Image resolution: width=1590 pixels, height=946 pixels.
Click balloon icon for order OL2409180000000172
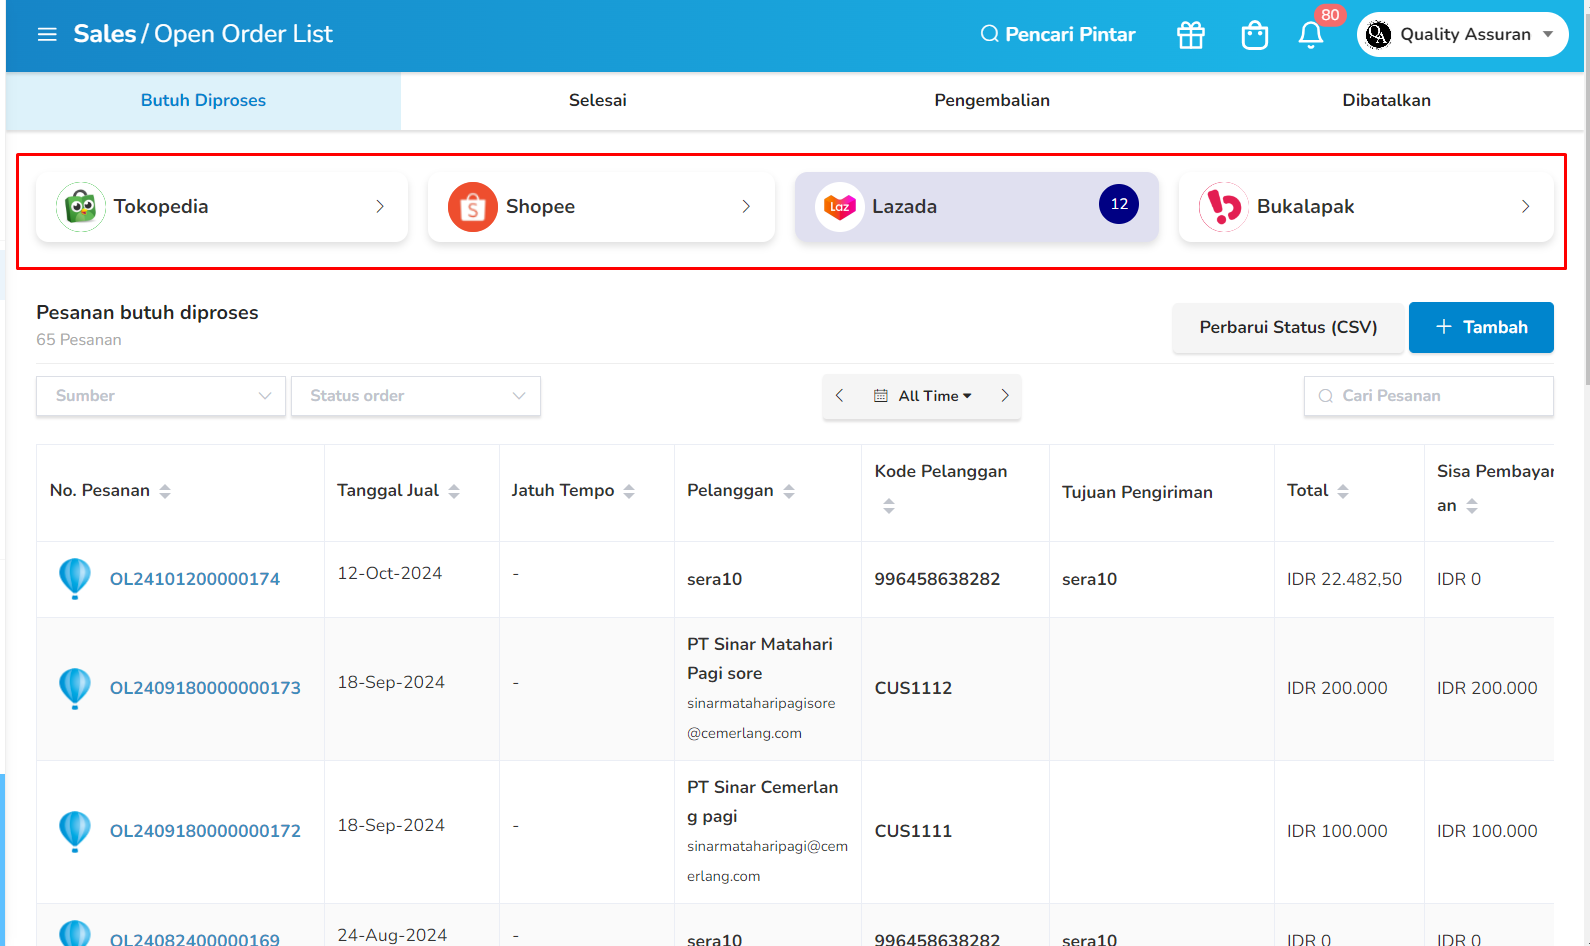point(75,831)
